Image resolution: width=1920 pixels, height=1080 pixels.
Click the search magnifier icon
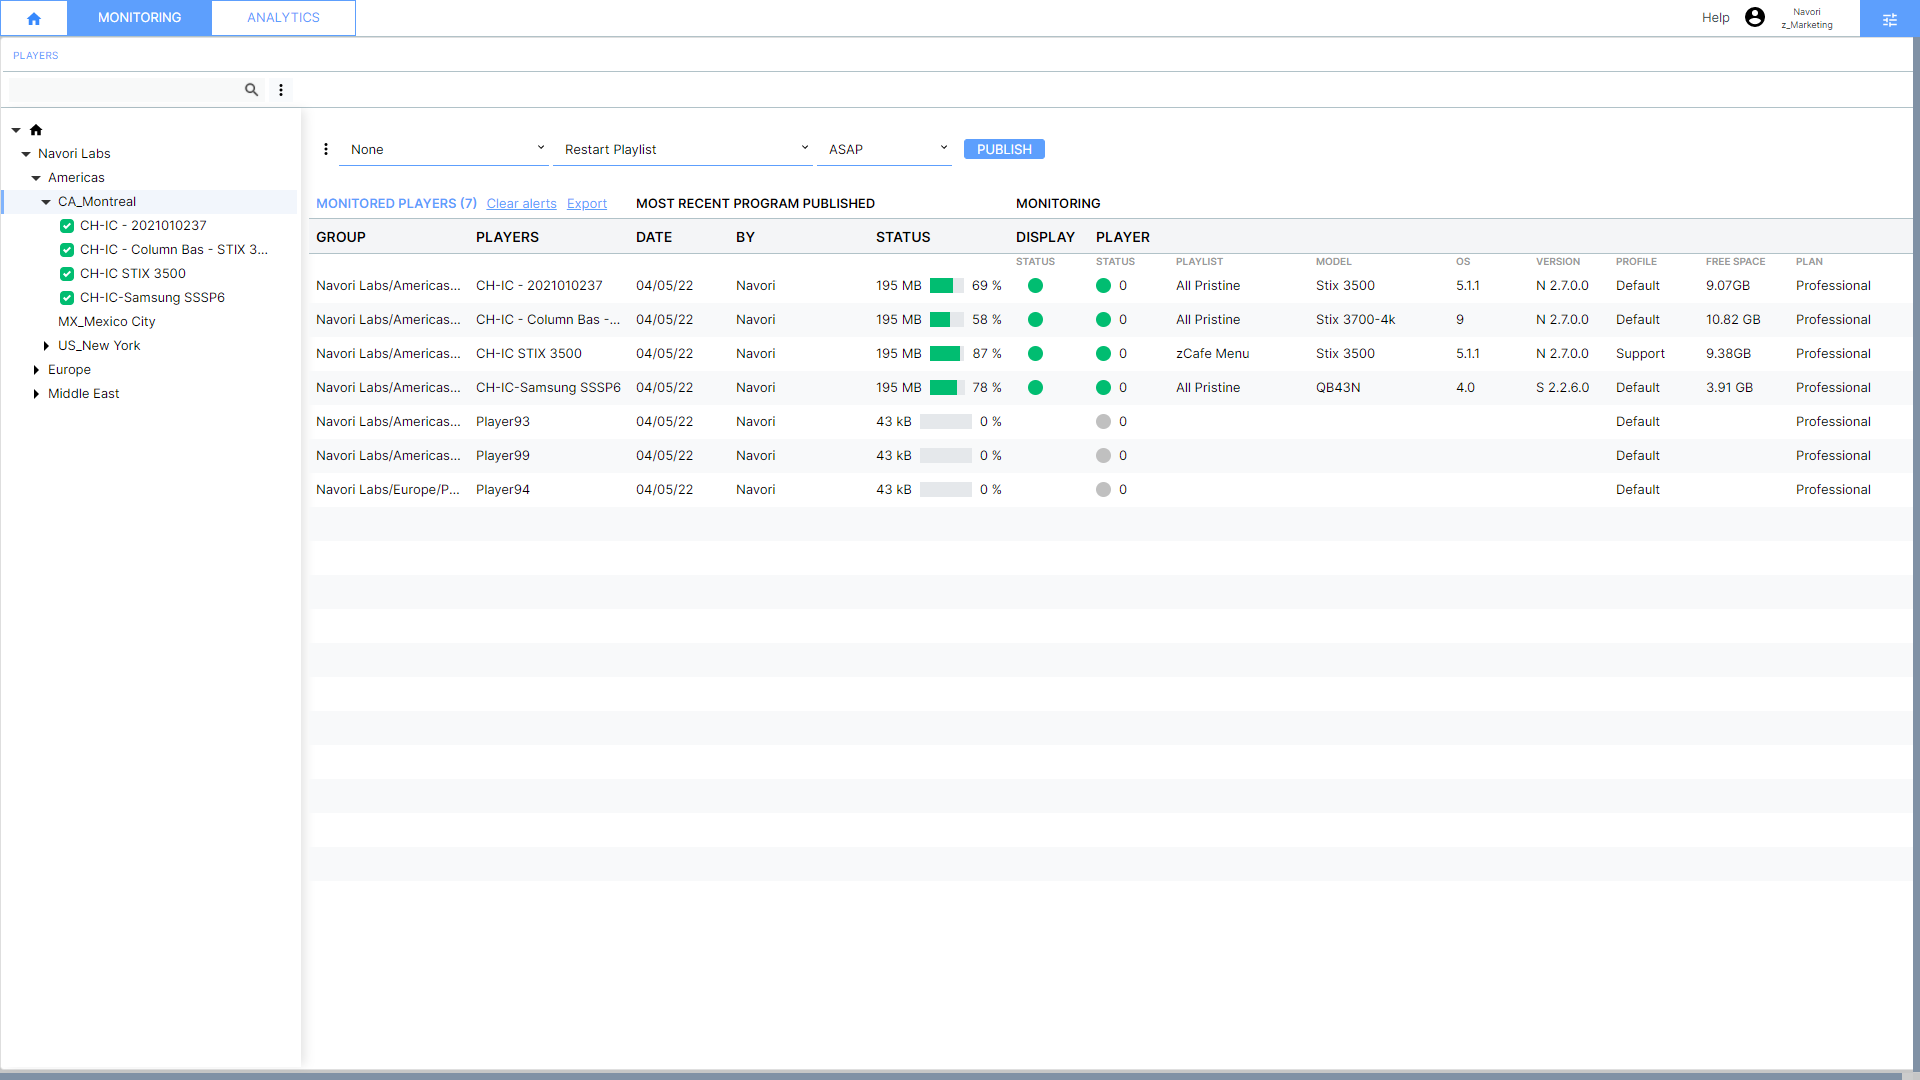click(x=251, y=90)
